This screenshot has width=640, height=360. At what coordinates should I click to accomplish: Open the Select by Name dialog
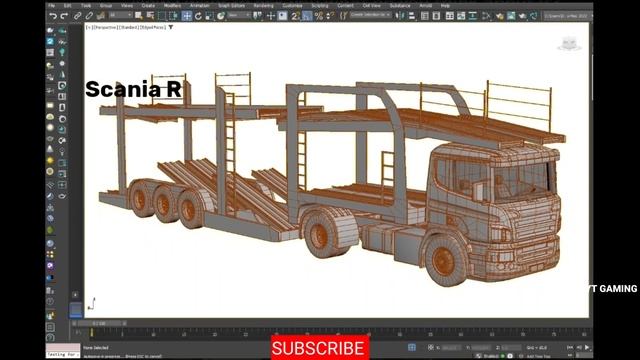point(150,16)
